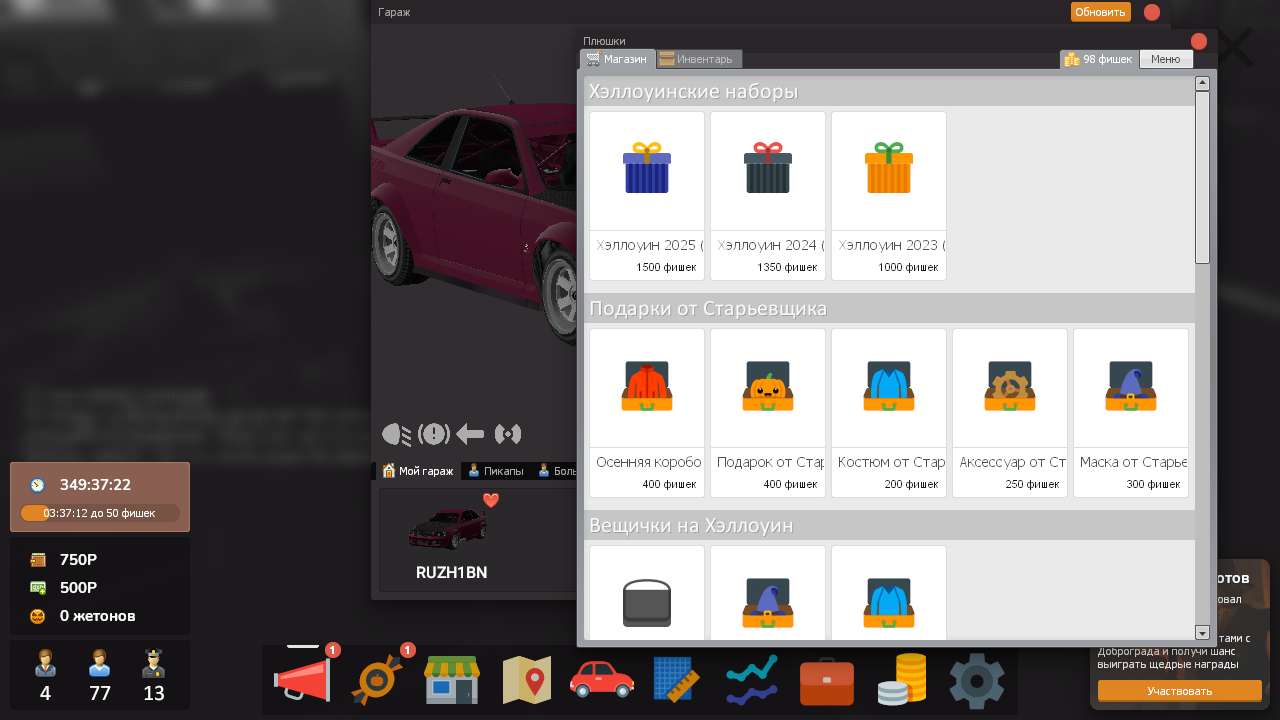1280x720 pixels.
Task: Click the red car icon
Action: point(601,680)
